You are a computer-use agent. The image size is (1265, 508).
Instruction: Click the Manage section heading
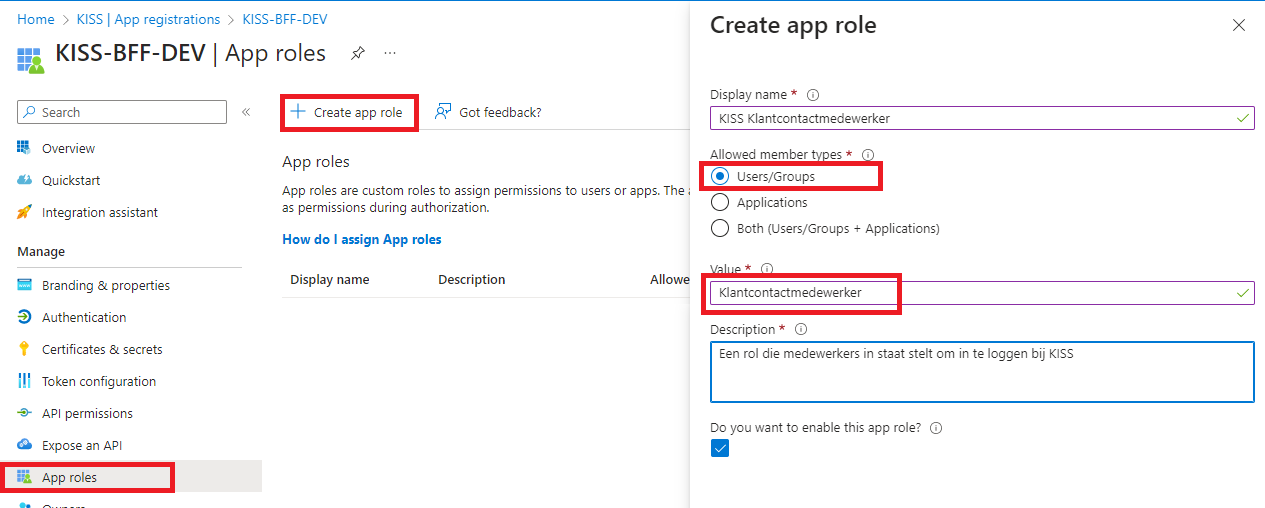click(x=41, y=251)
